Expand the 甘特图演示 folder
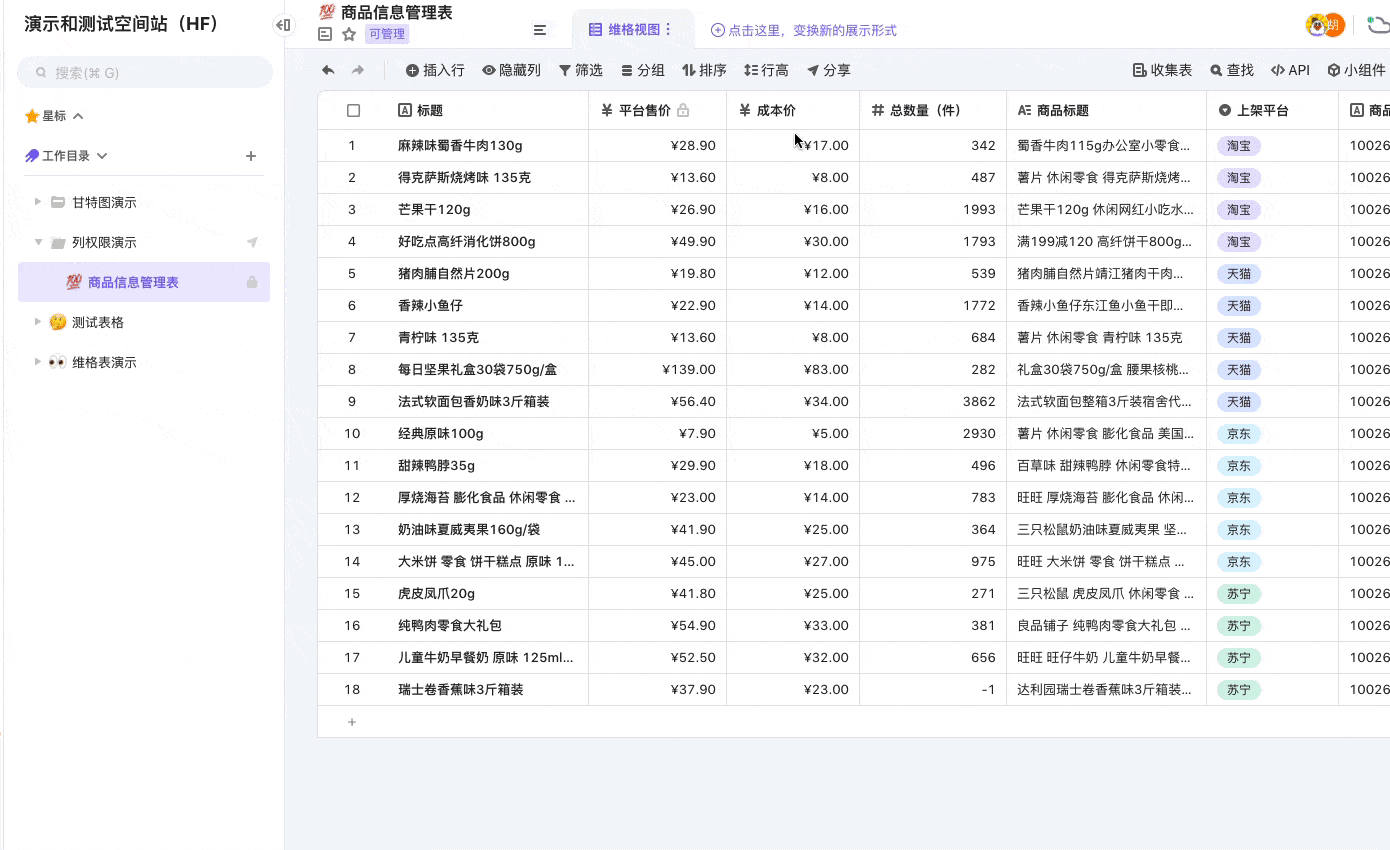 pos(38,202)
